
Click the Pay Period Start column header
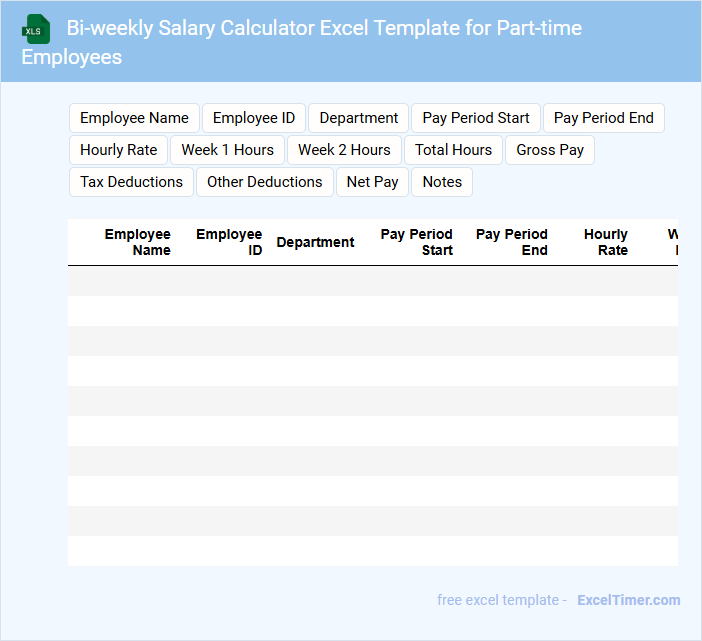416,242
